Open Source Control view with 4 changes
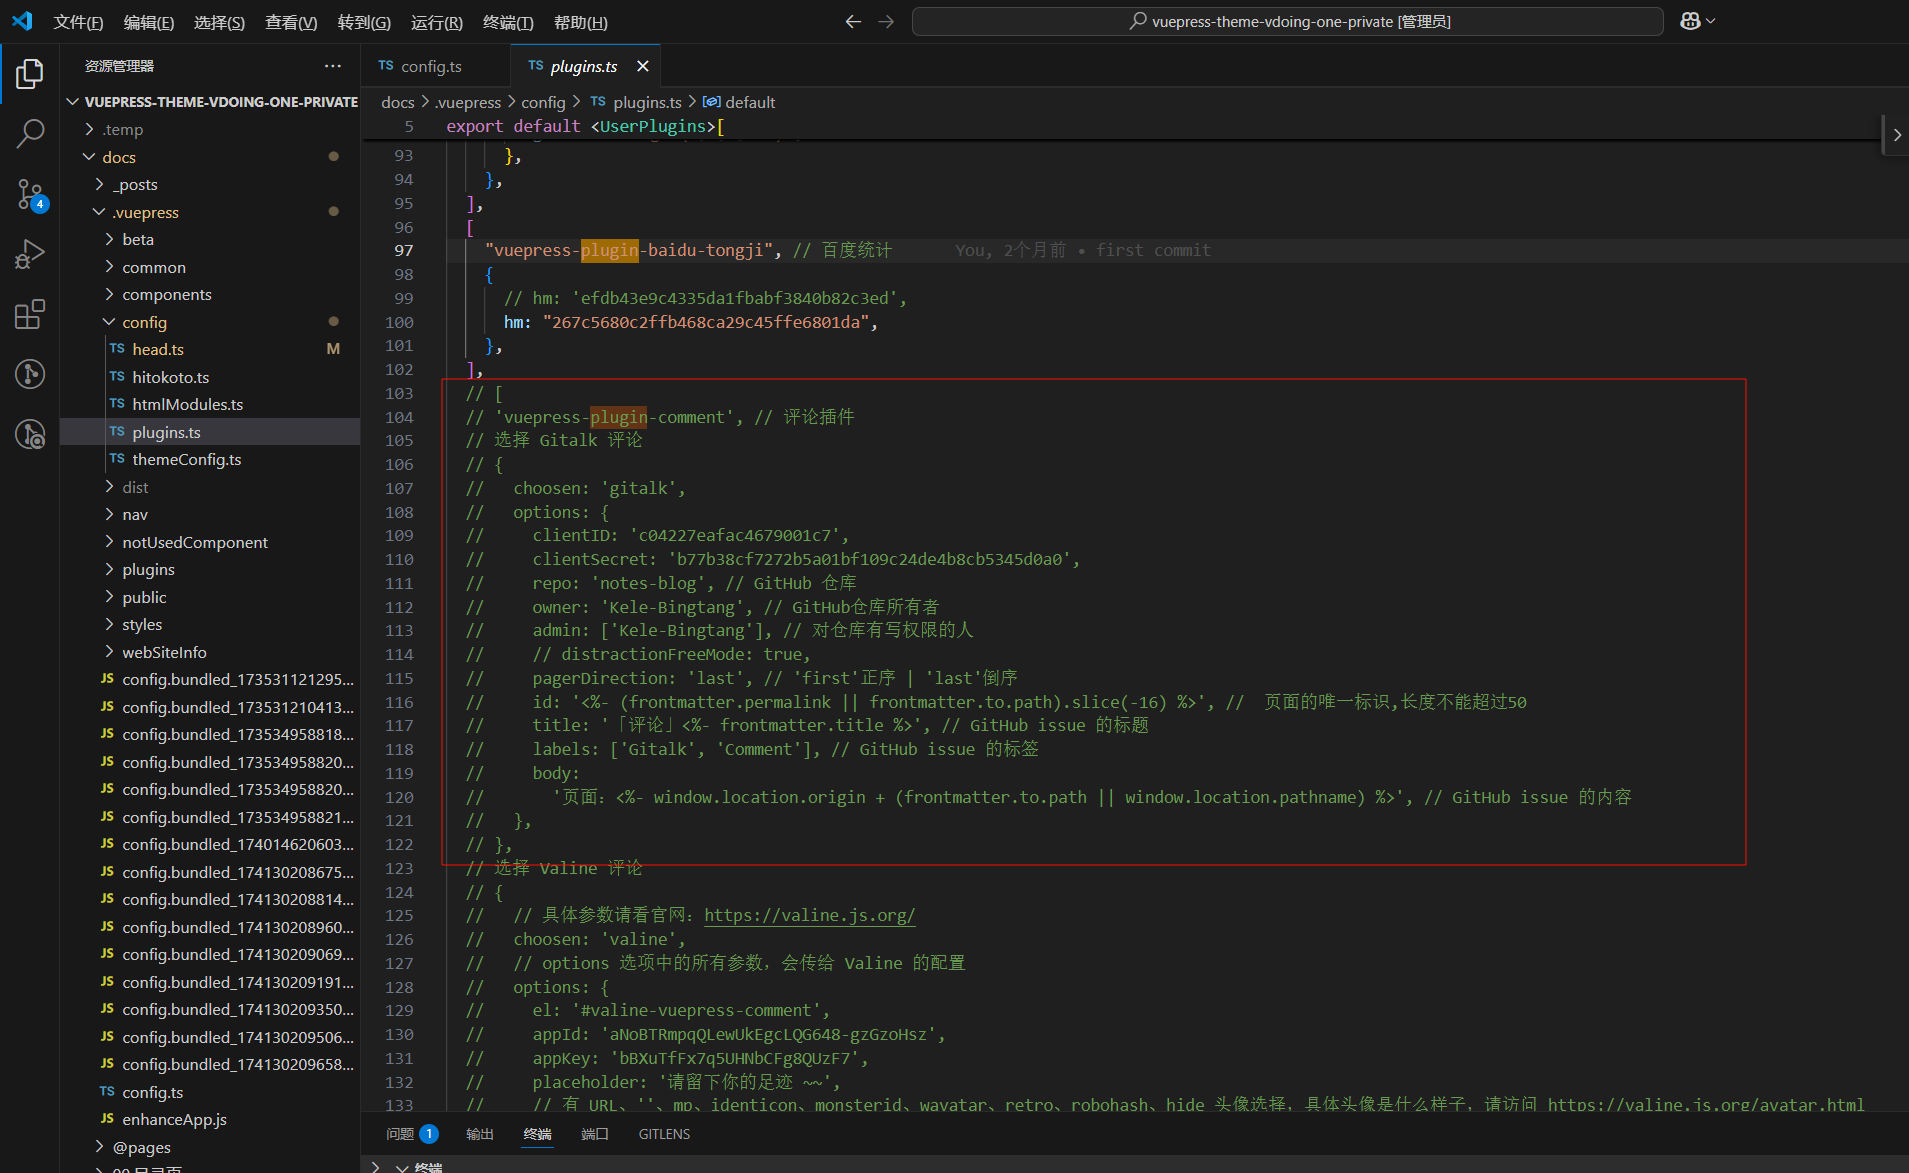Screen dimensions: 1909x1173 (30, 194)
